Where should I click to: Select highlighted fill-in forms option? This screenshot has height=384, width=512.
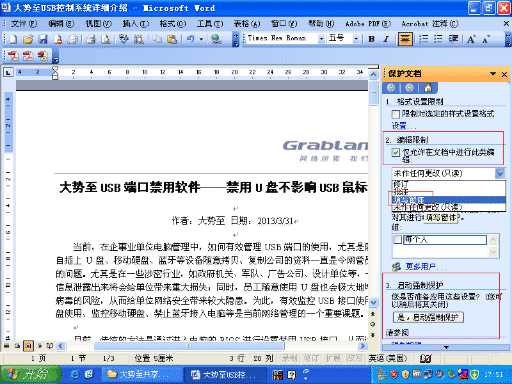449,200
